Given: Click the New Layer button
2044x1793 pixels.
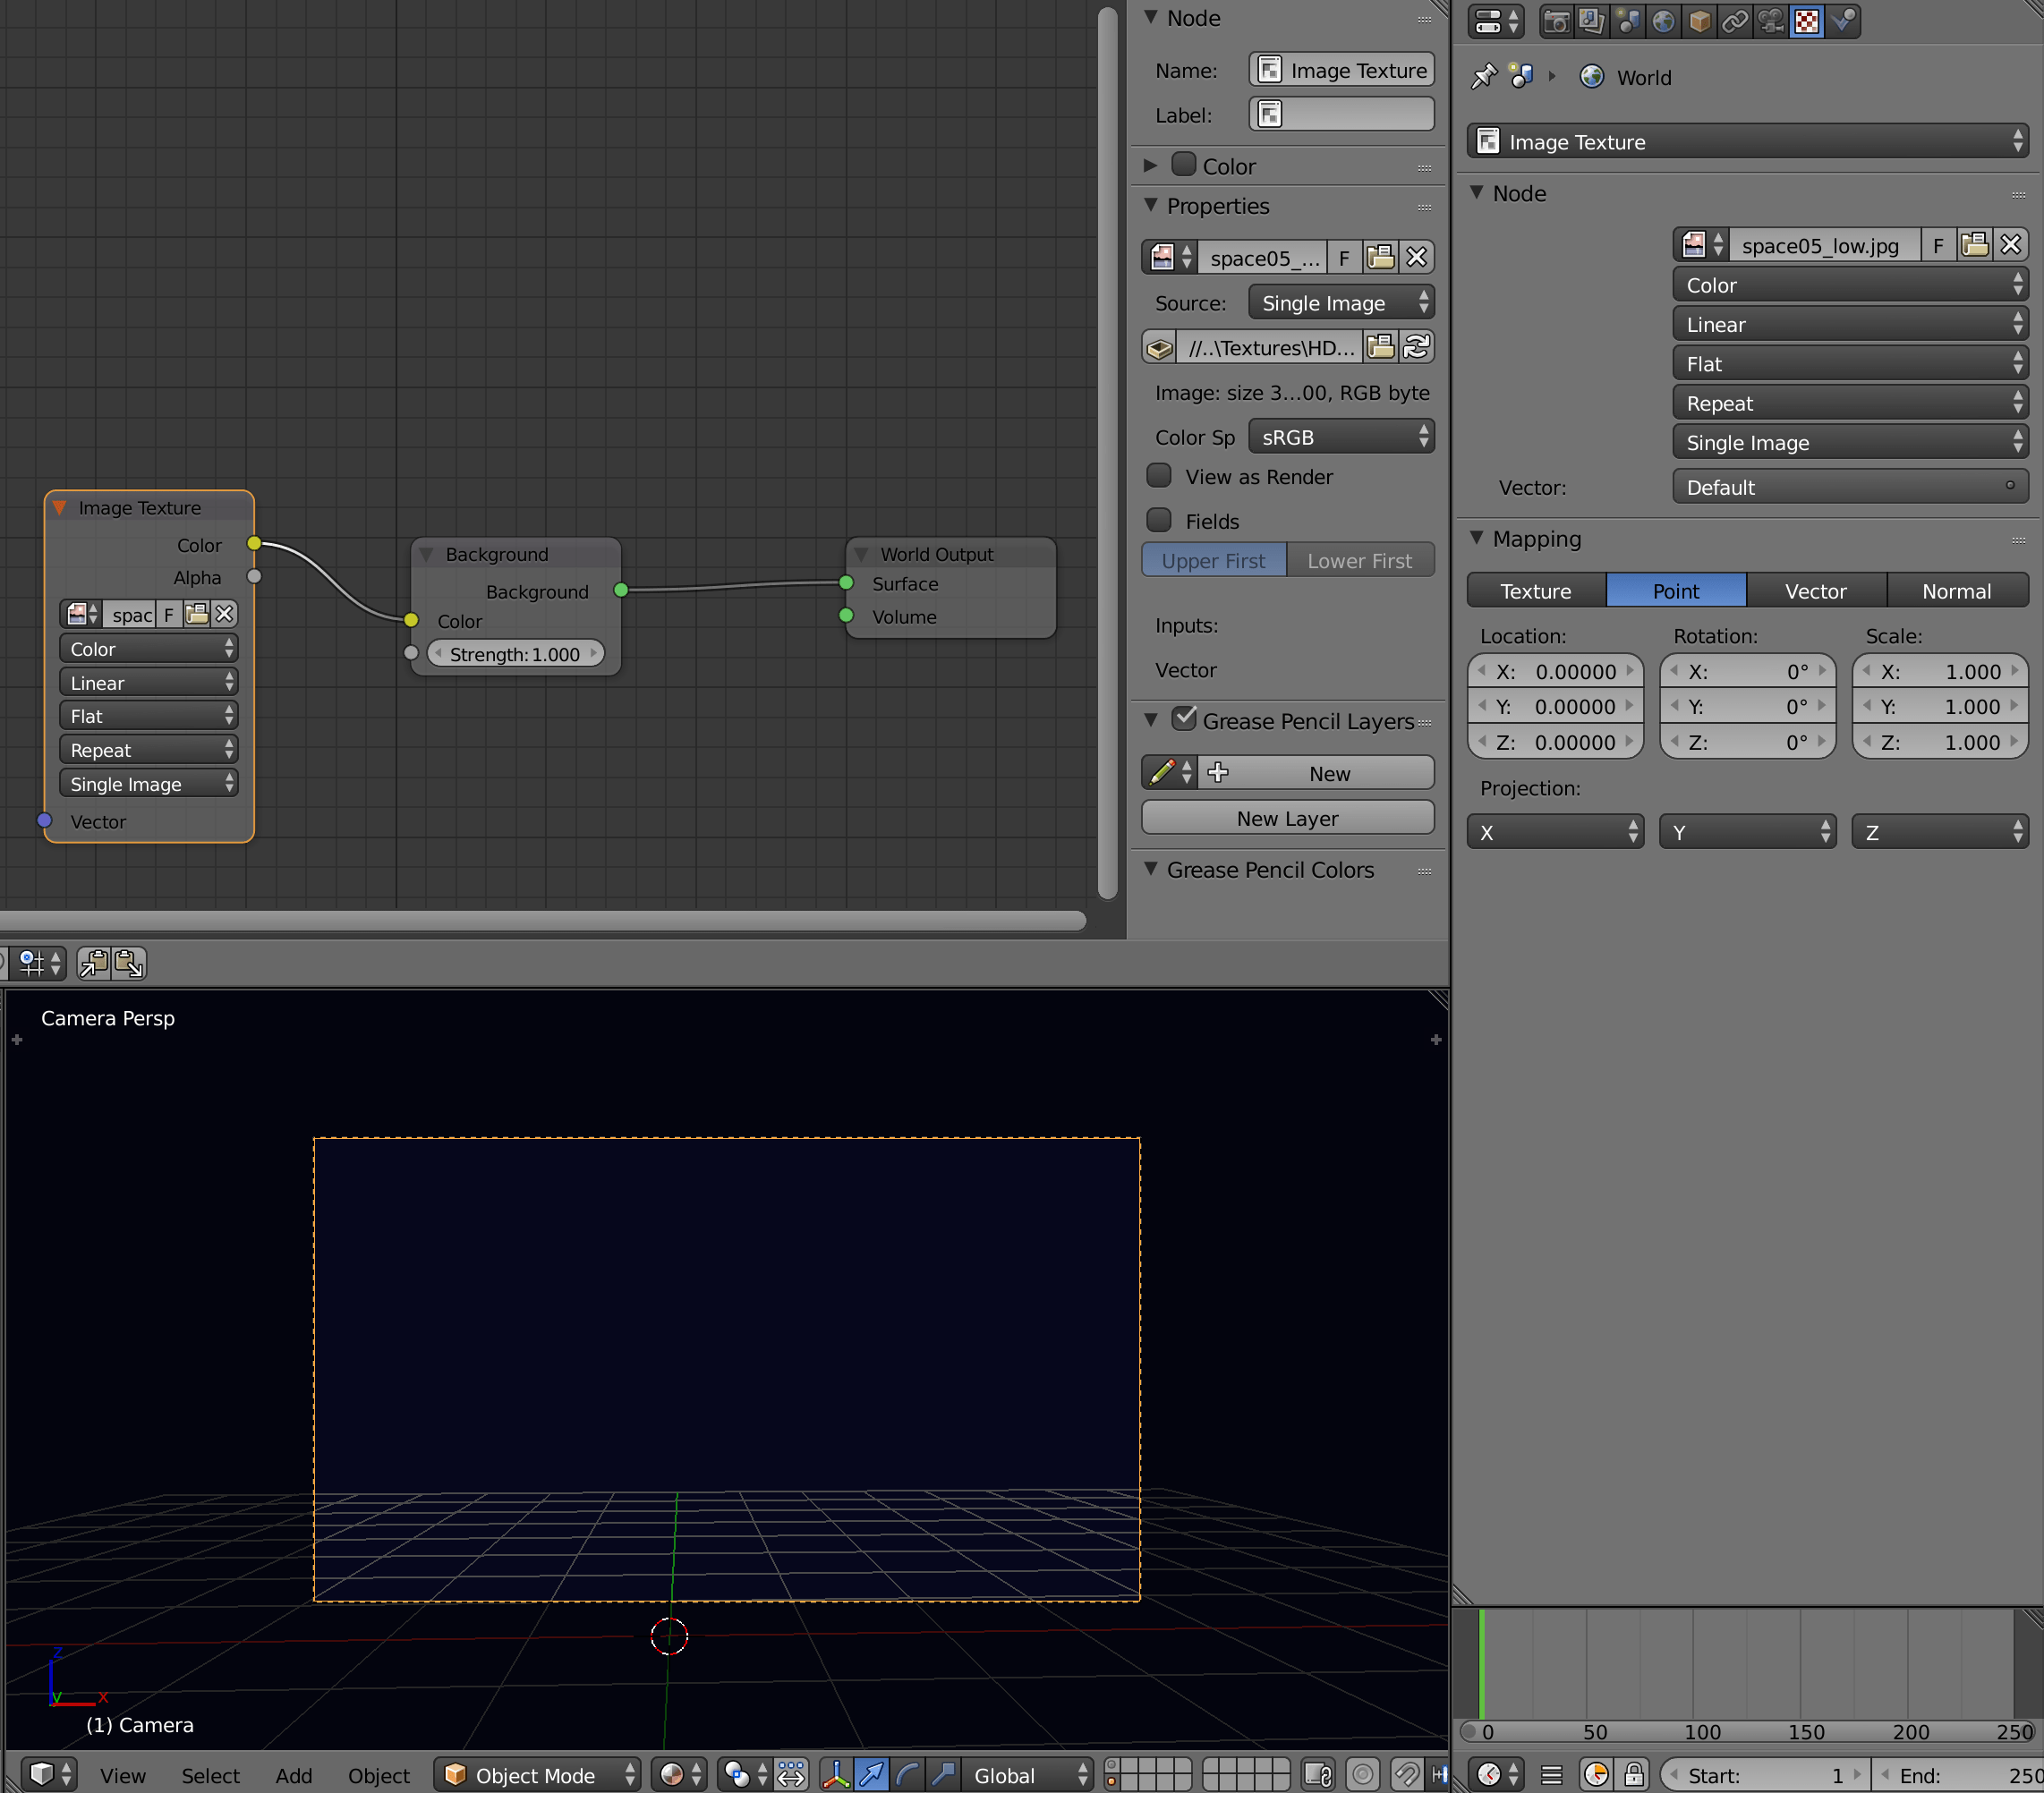Looking at the screenshot, I should pos(1287,817).
